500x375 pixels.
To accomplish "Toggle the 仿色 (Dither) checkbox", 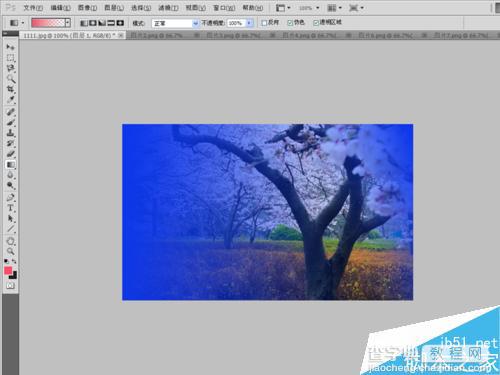I will coord(290,23).
